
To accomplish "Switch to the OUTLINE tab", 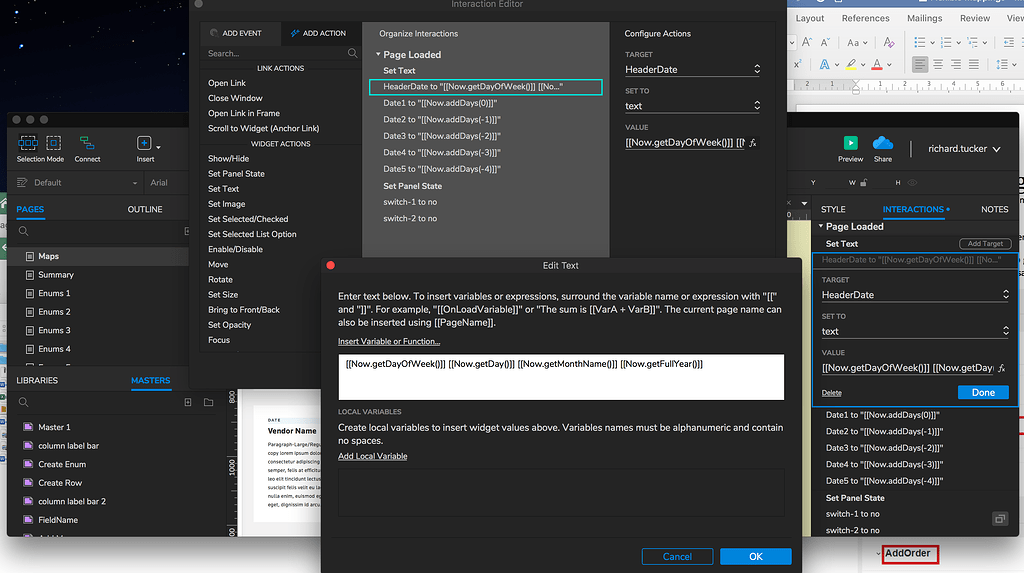I will (145, 209).
